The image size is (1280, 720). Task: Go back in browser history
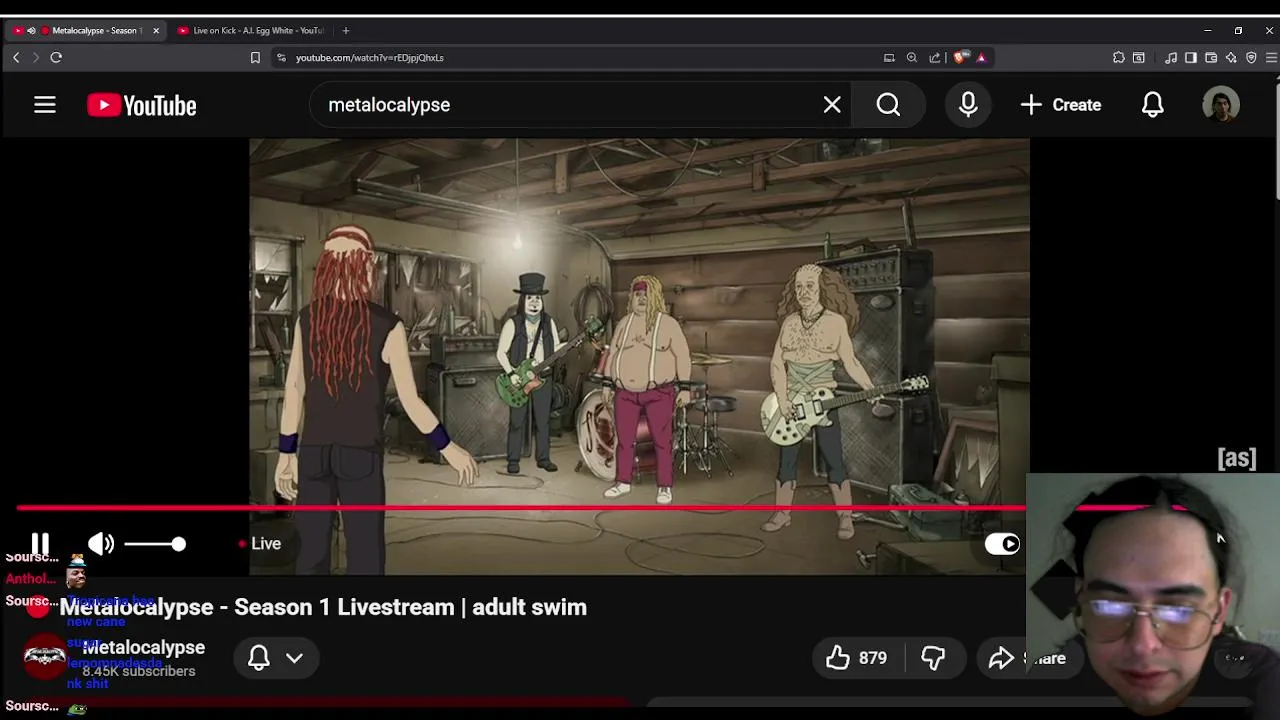click(x=16, y=58)
